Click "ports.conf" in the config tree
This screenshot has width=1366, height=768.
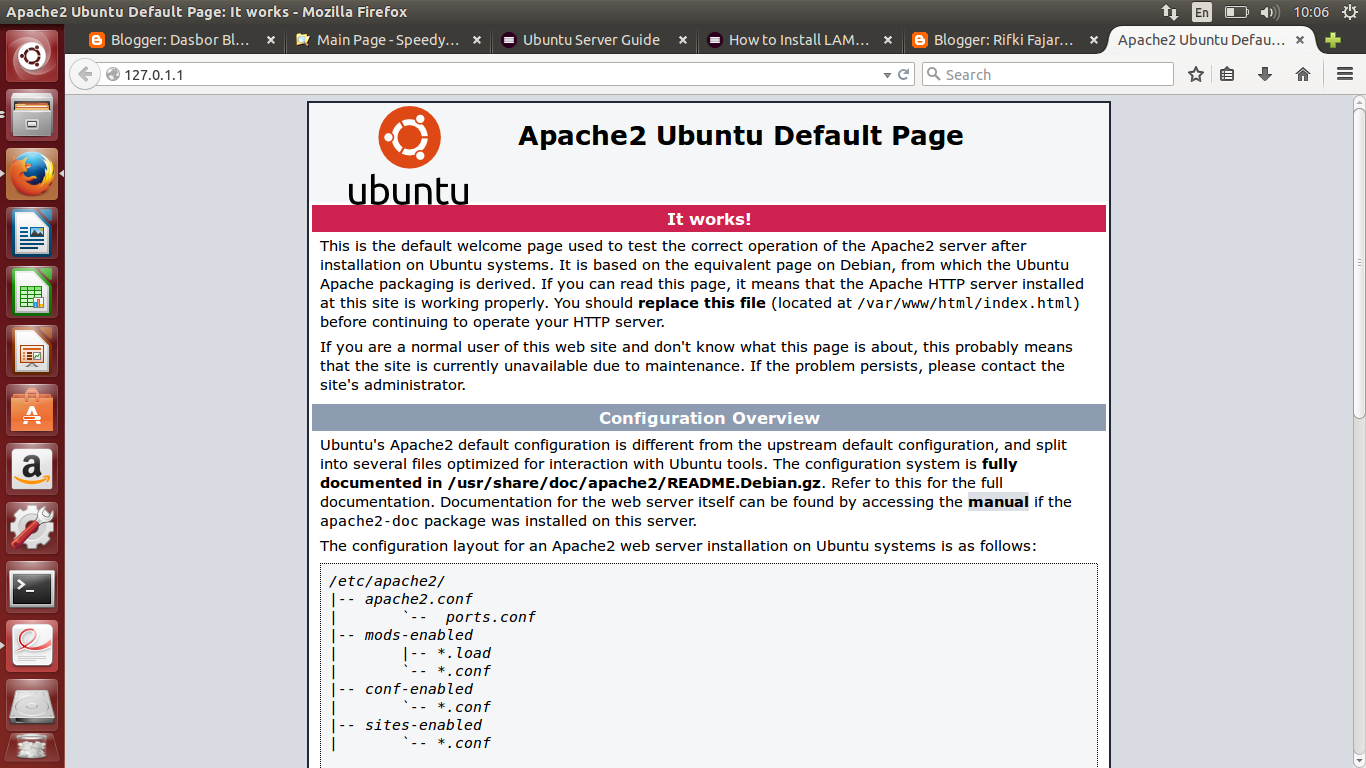point(491,617)
